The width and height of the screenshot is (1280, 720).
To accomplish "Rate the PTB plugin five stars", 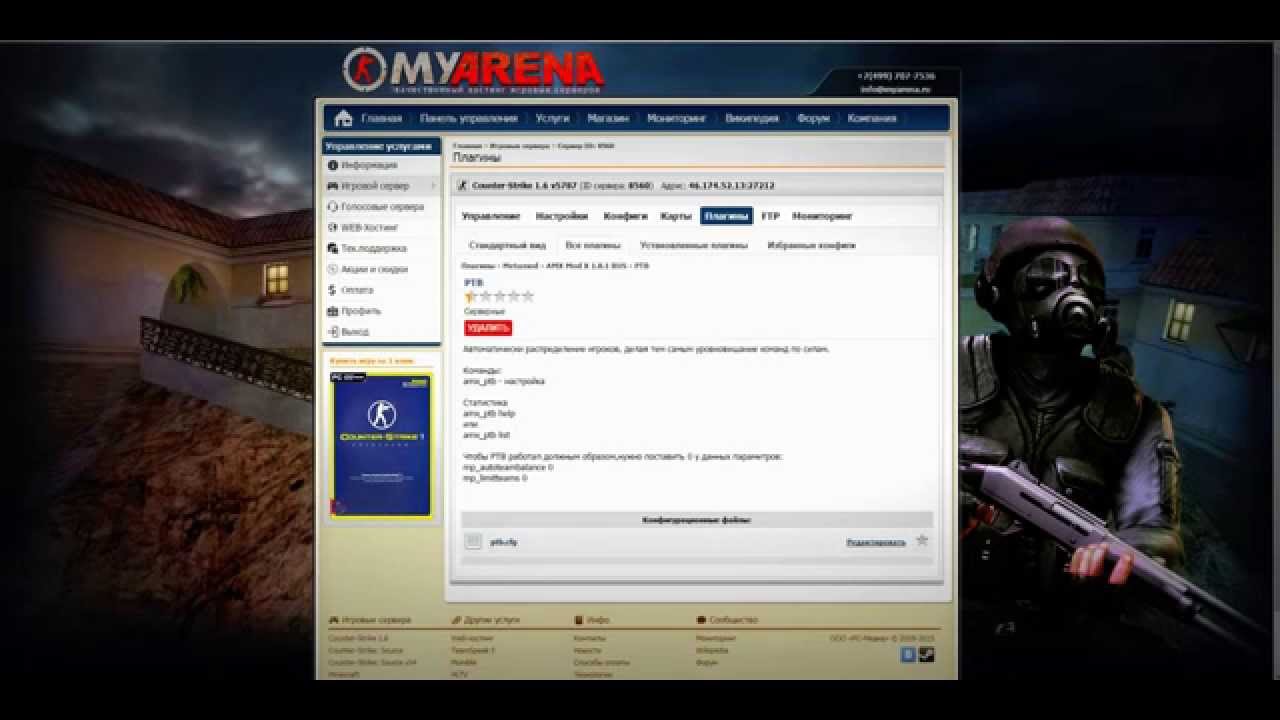I will (528, 296).
